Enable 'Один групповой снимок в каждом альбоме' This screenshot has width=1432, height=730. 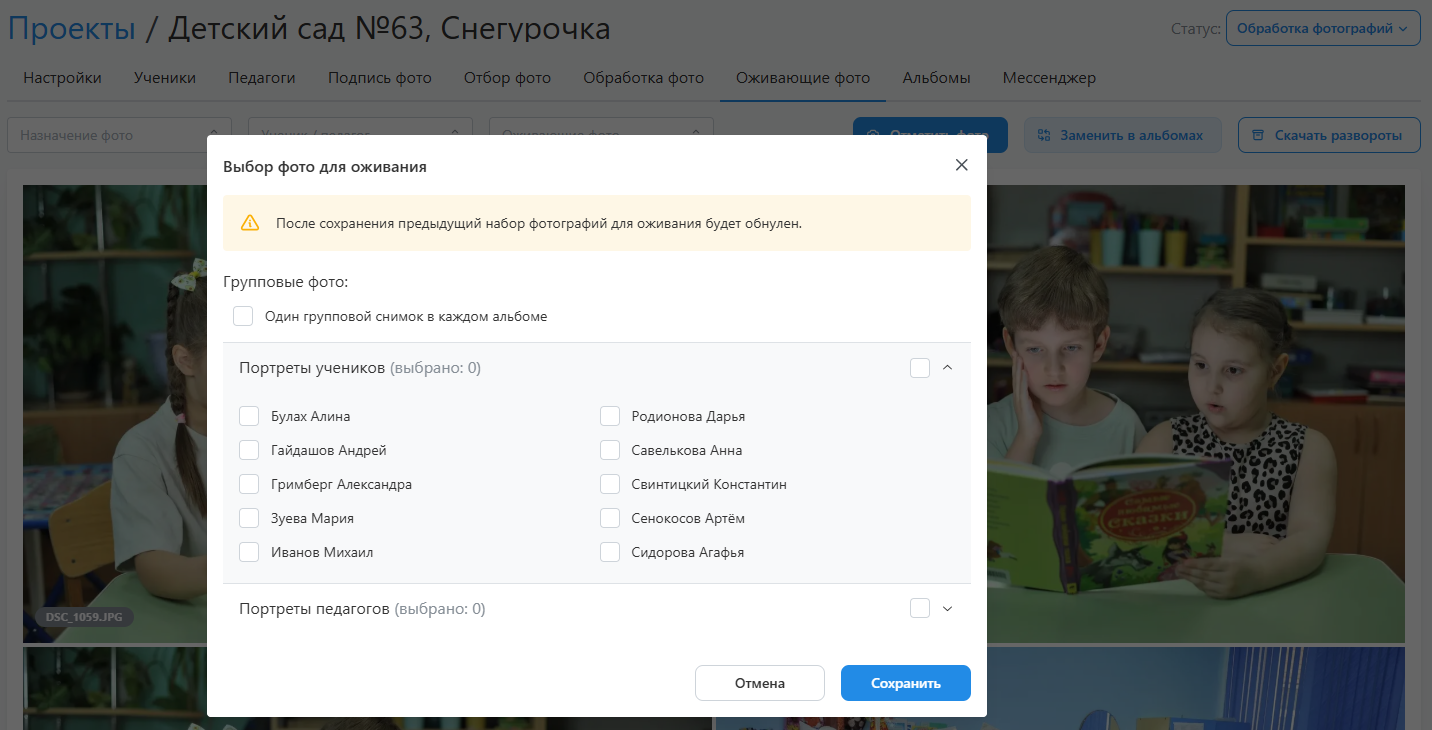243,316
